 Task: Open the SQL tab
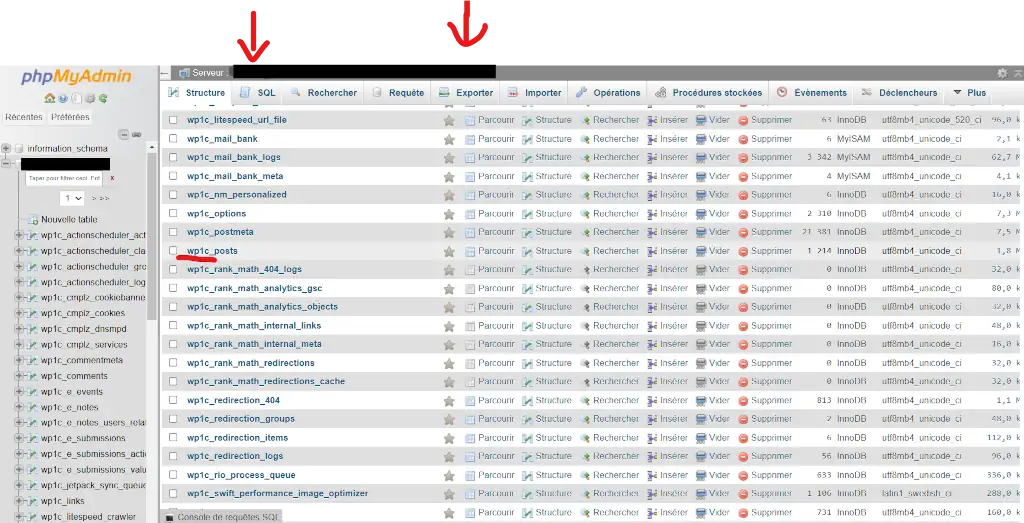click(257, 93)
